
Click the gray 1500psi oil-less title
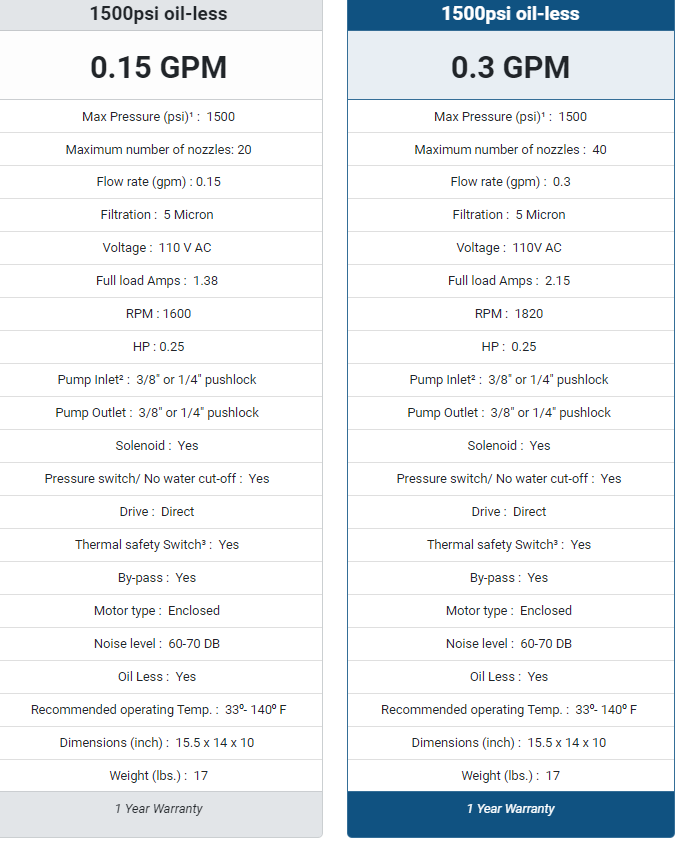tap(158, 13)
